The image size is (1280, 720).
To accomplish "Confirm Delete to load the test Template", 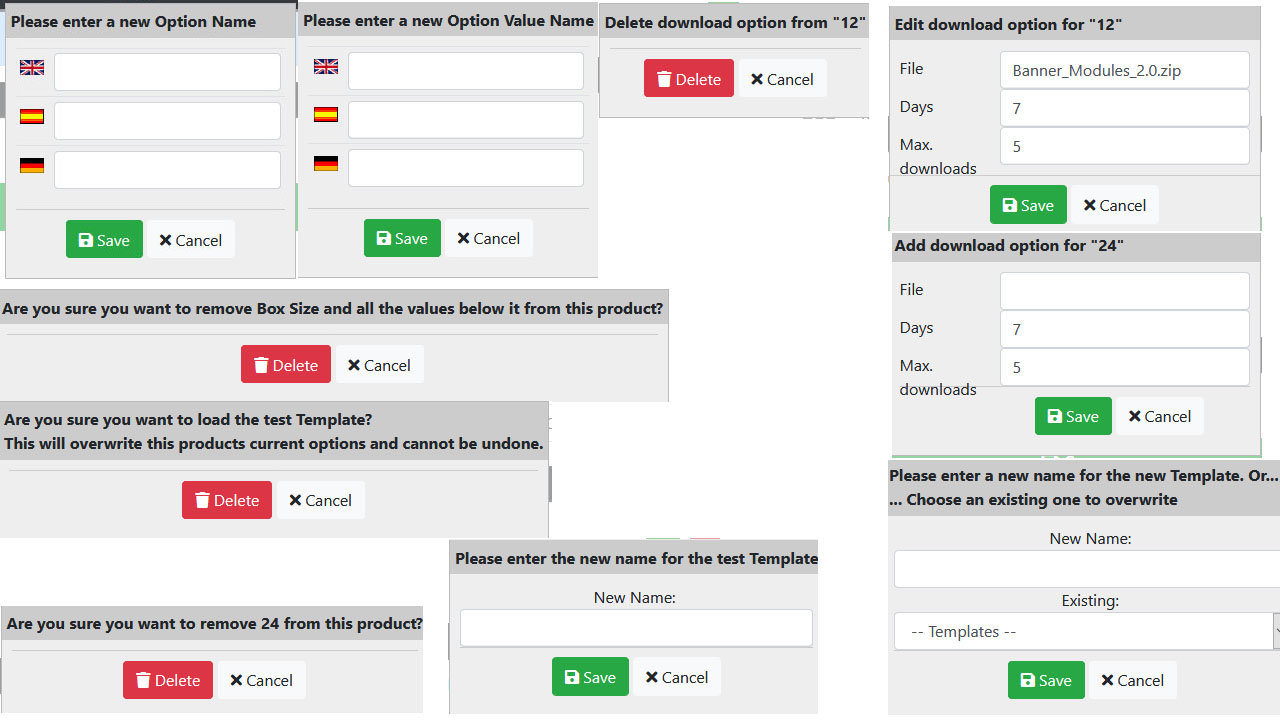I will coord(227,500).
